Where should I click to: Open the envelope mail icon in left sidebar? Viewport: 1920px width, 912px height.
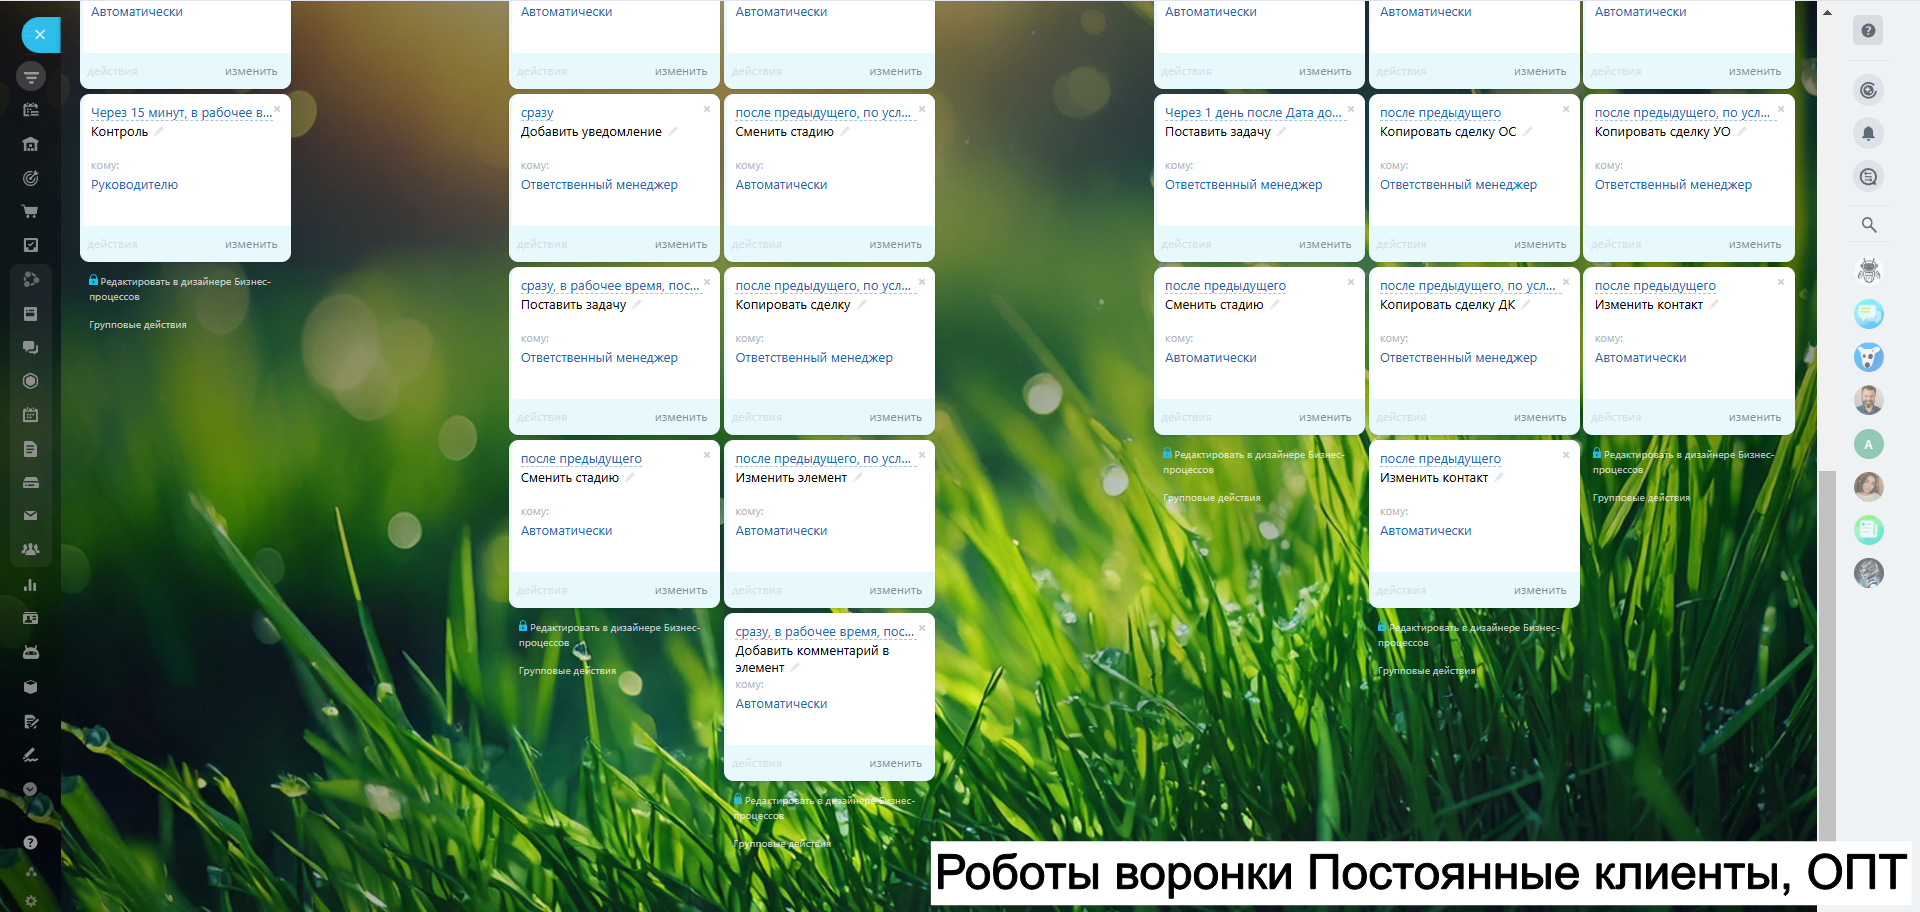30,516
